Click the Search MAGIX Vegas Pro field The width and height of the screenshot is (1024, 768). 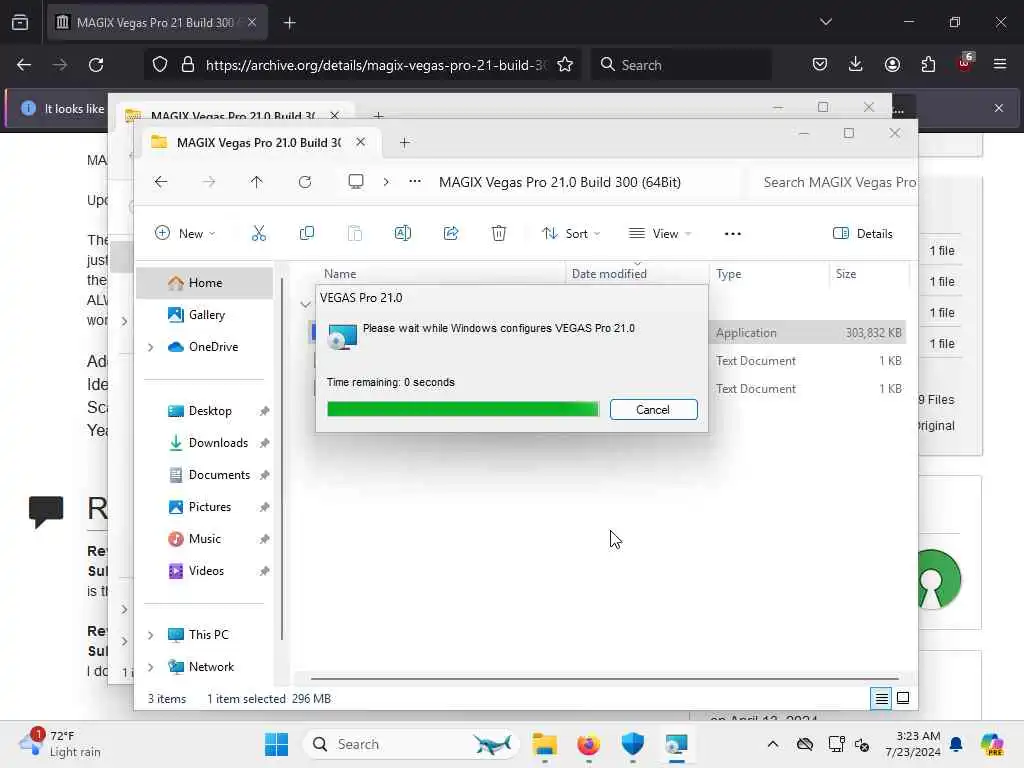[x=839, y=182]
